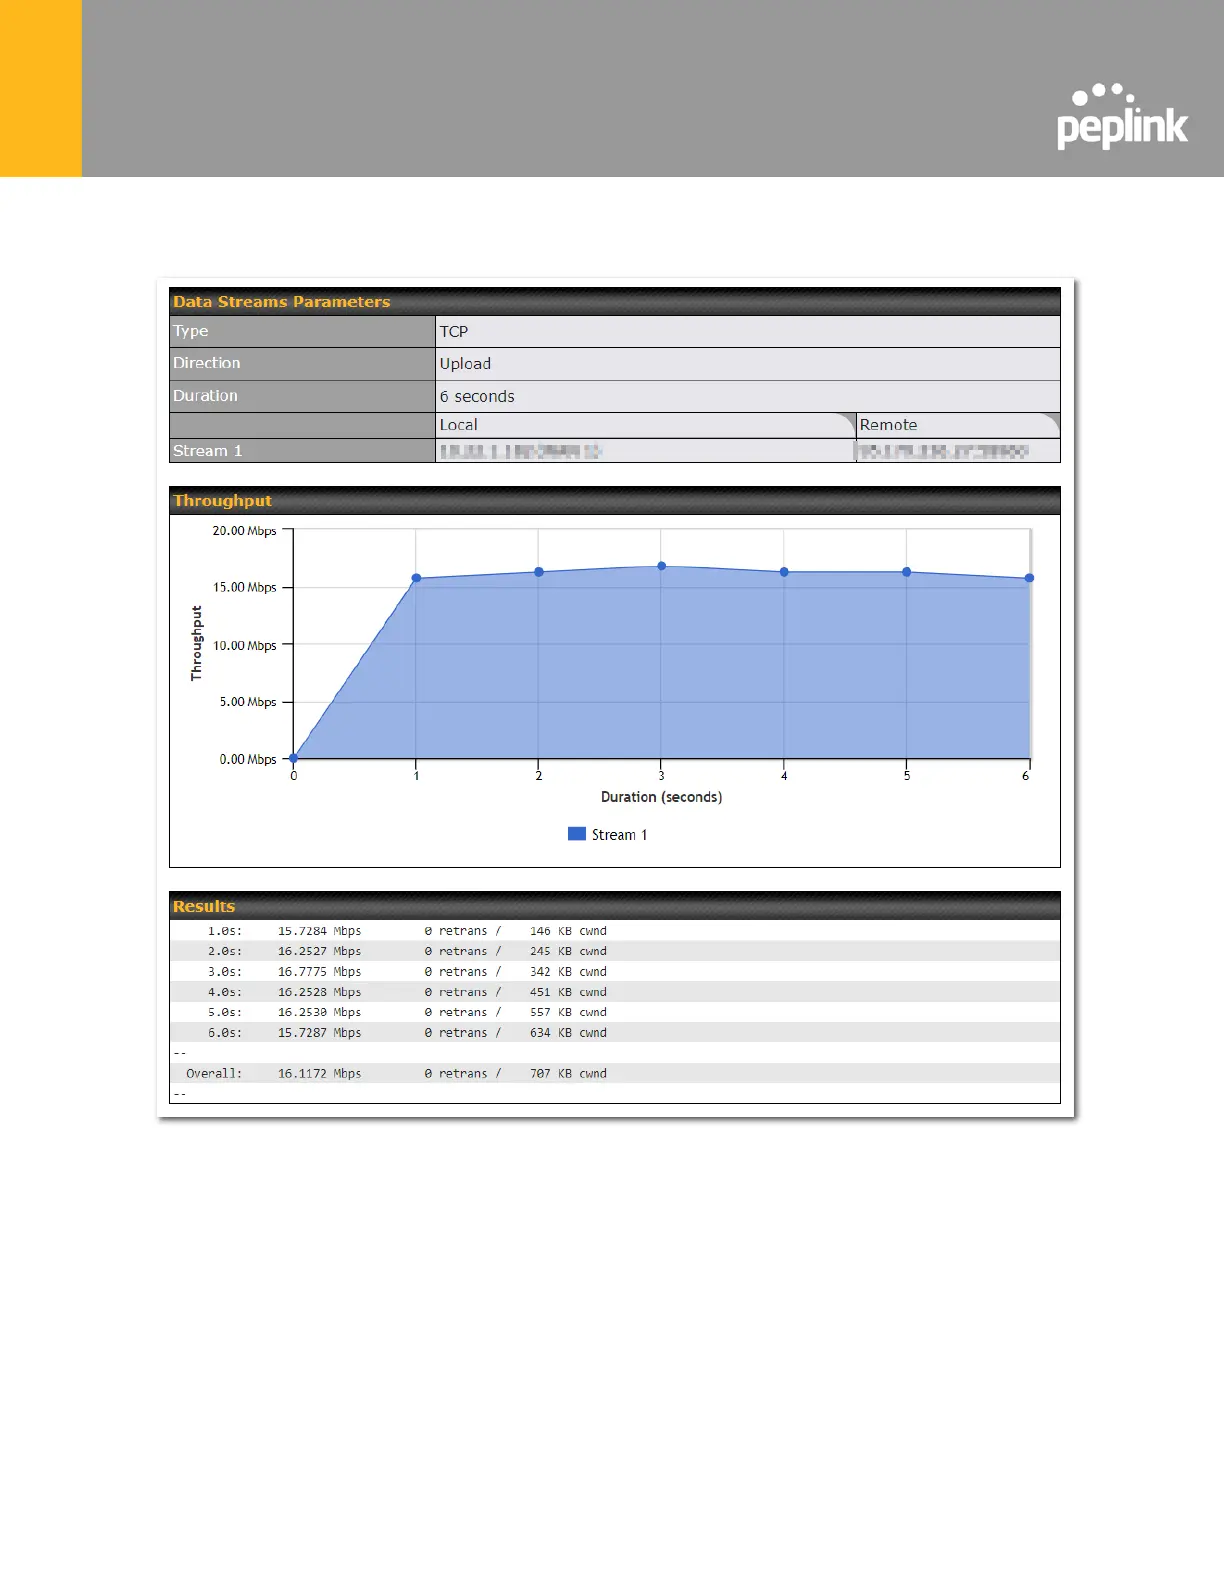This screenshot has width=1224, height=1584.
Task: Click the Peplink logo
Action: click(x=1122, y=116)
